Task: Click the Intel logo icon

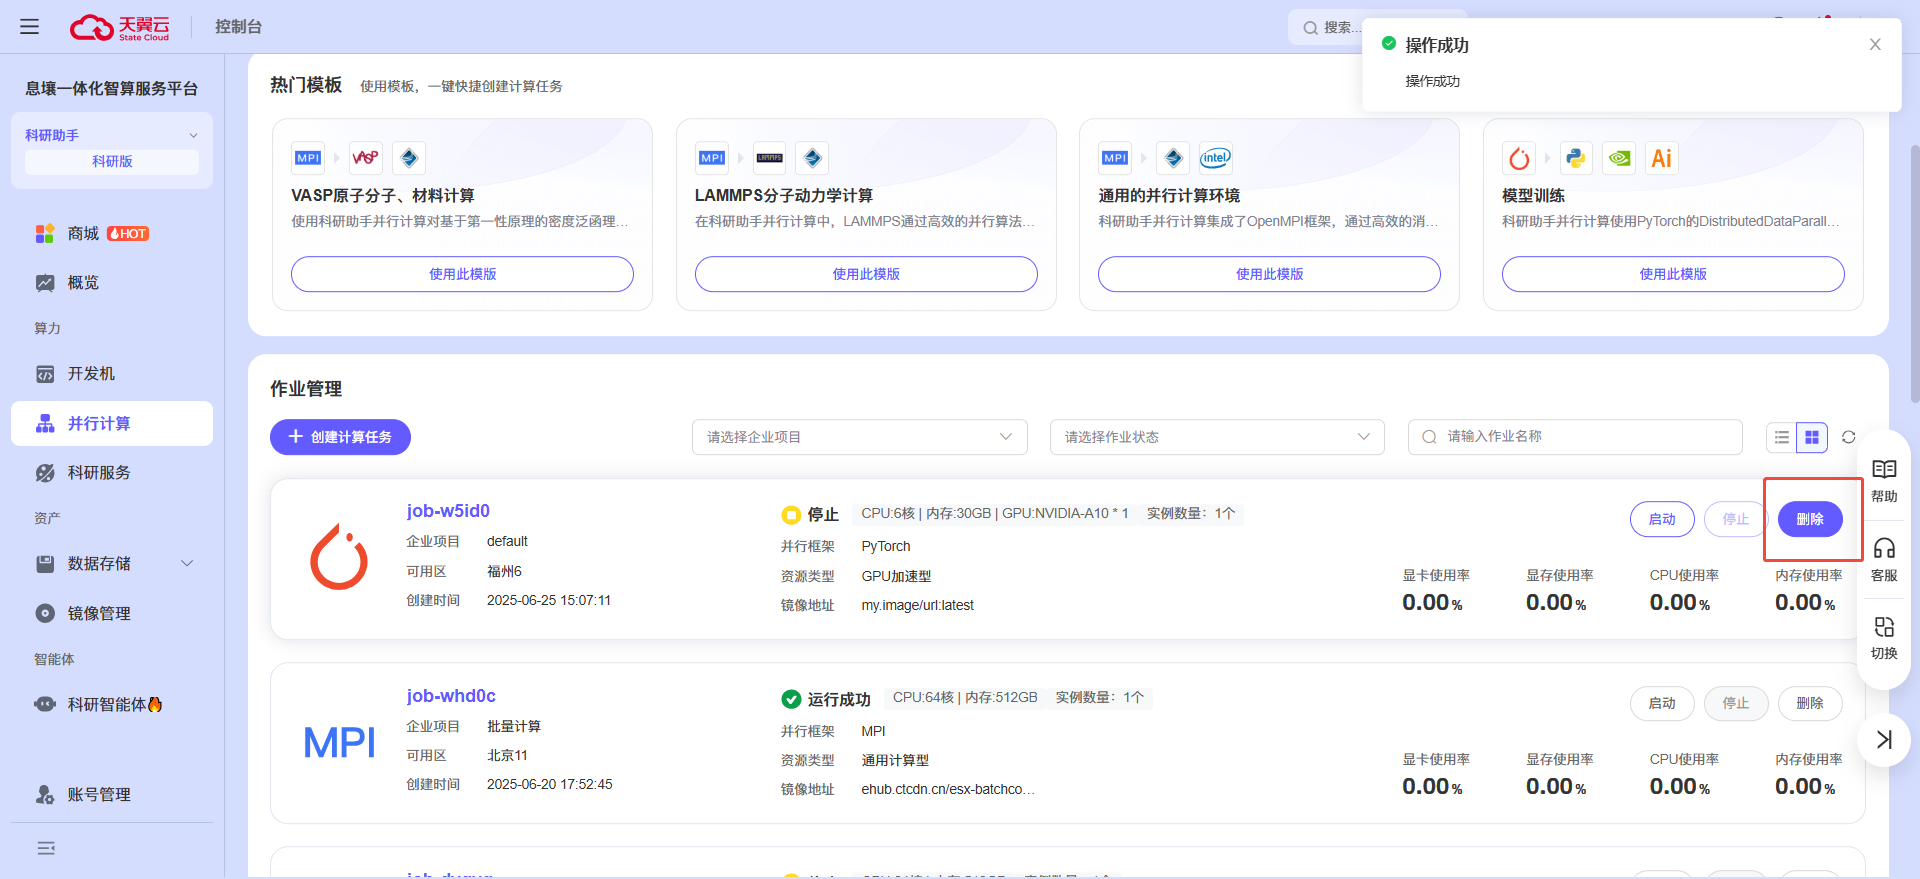Action: [1216, 158]
